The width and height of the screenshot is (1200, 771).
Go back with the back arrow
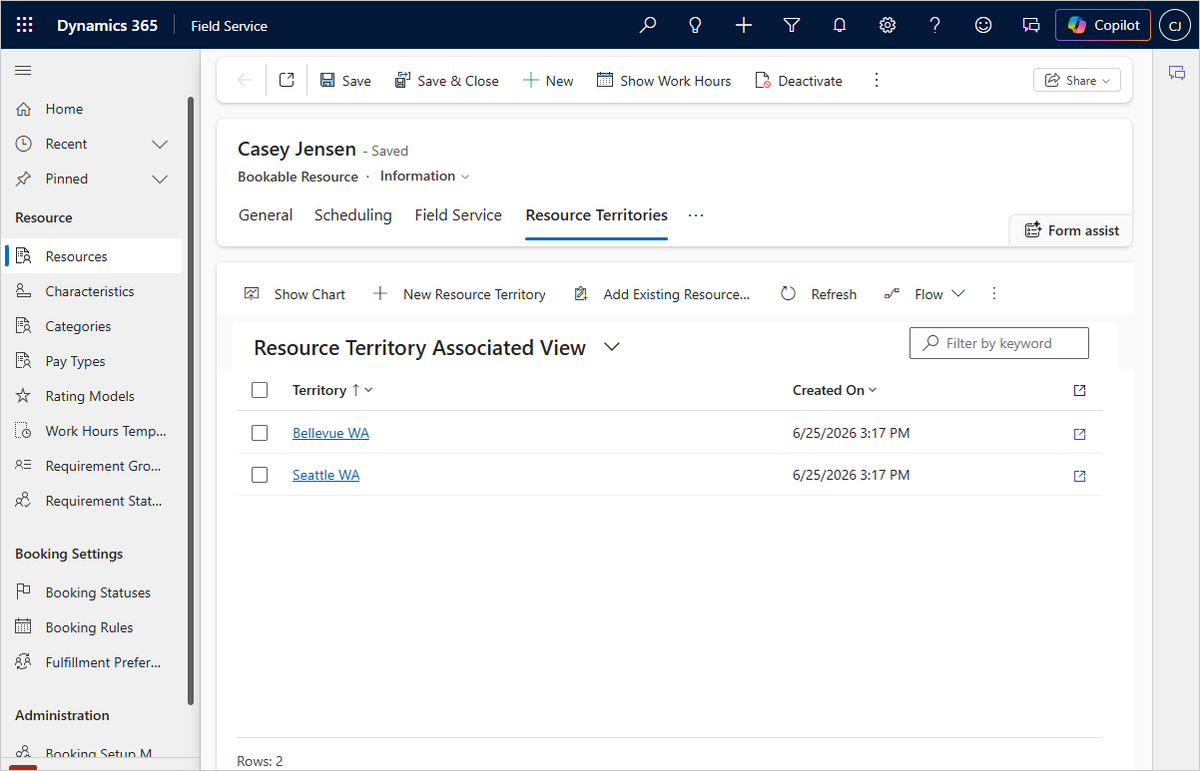click(245, 80)
